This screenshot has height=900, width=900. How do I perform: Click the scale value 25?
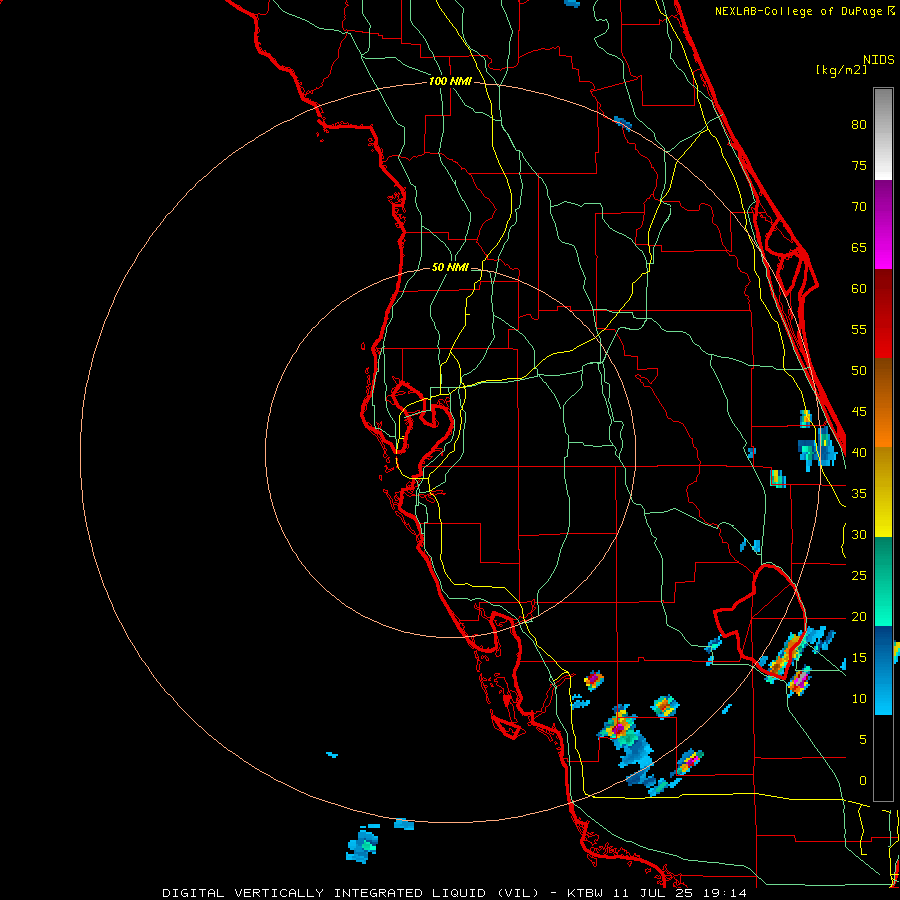pyautogui.click(x=859, y=576)
